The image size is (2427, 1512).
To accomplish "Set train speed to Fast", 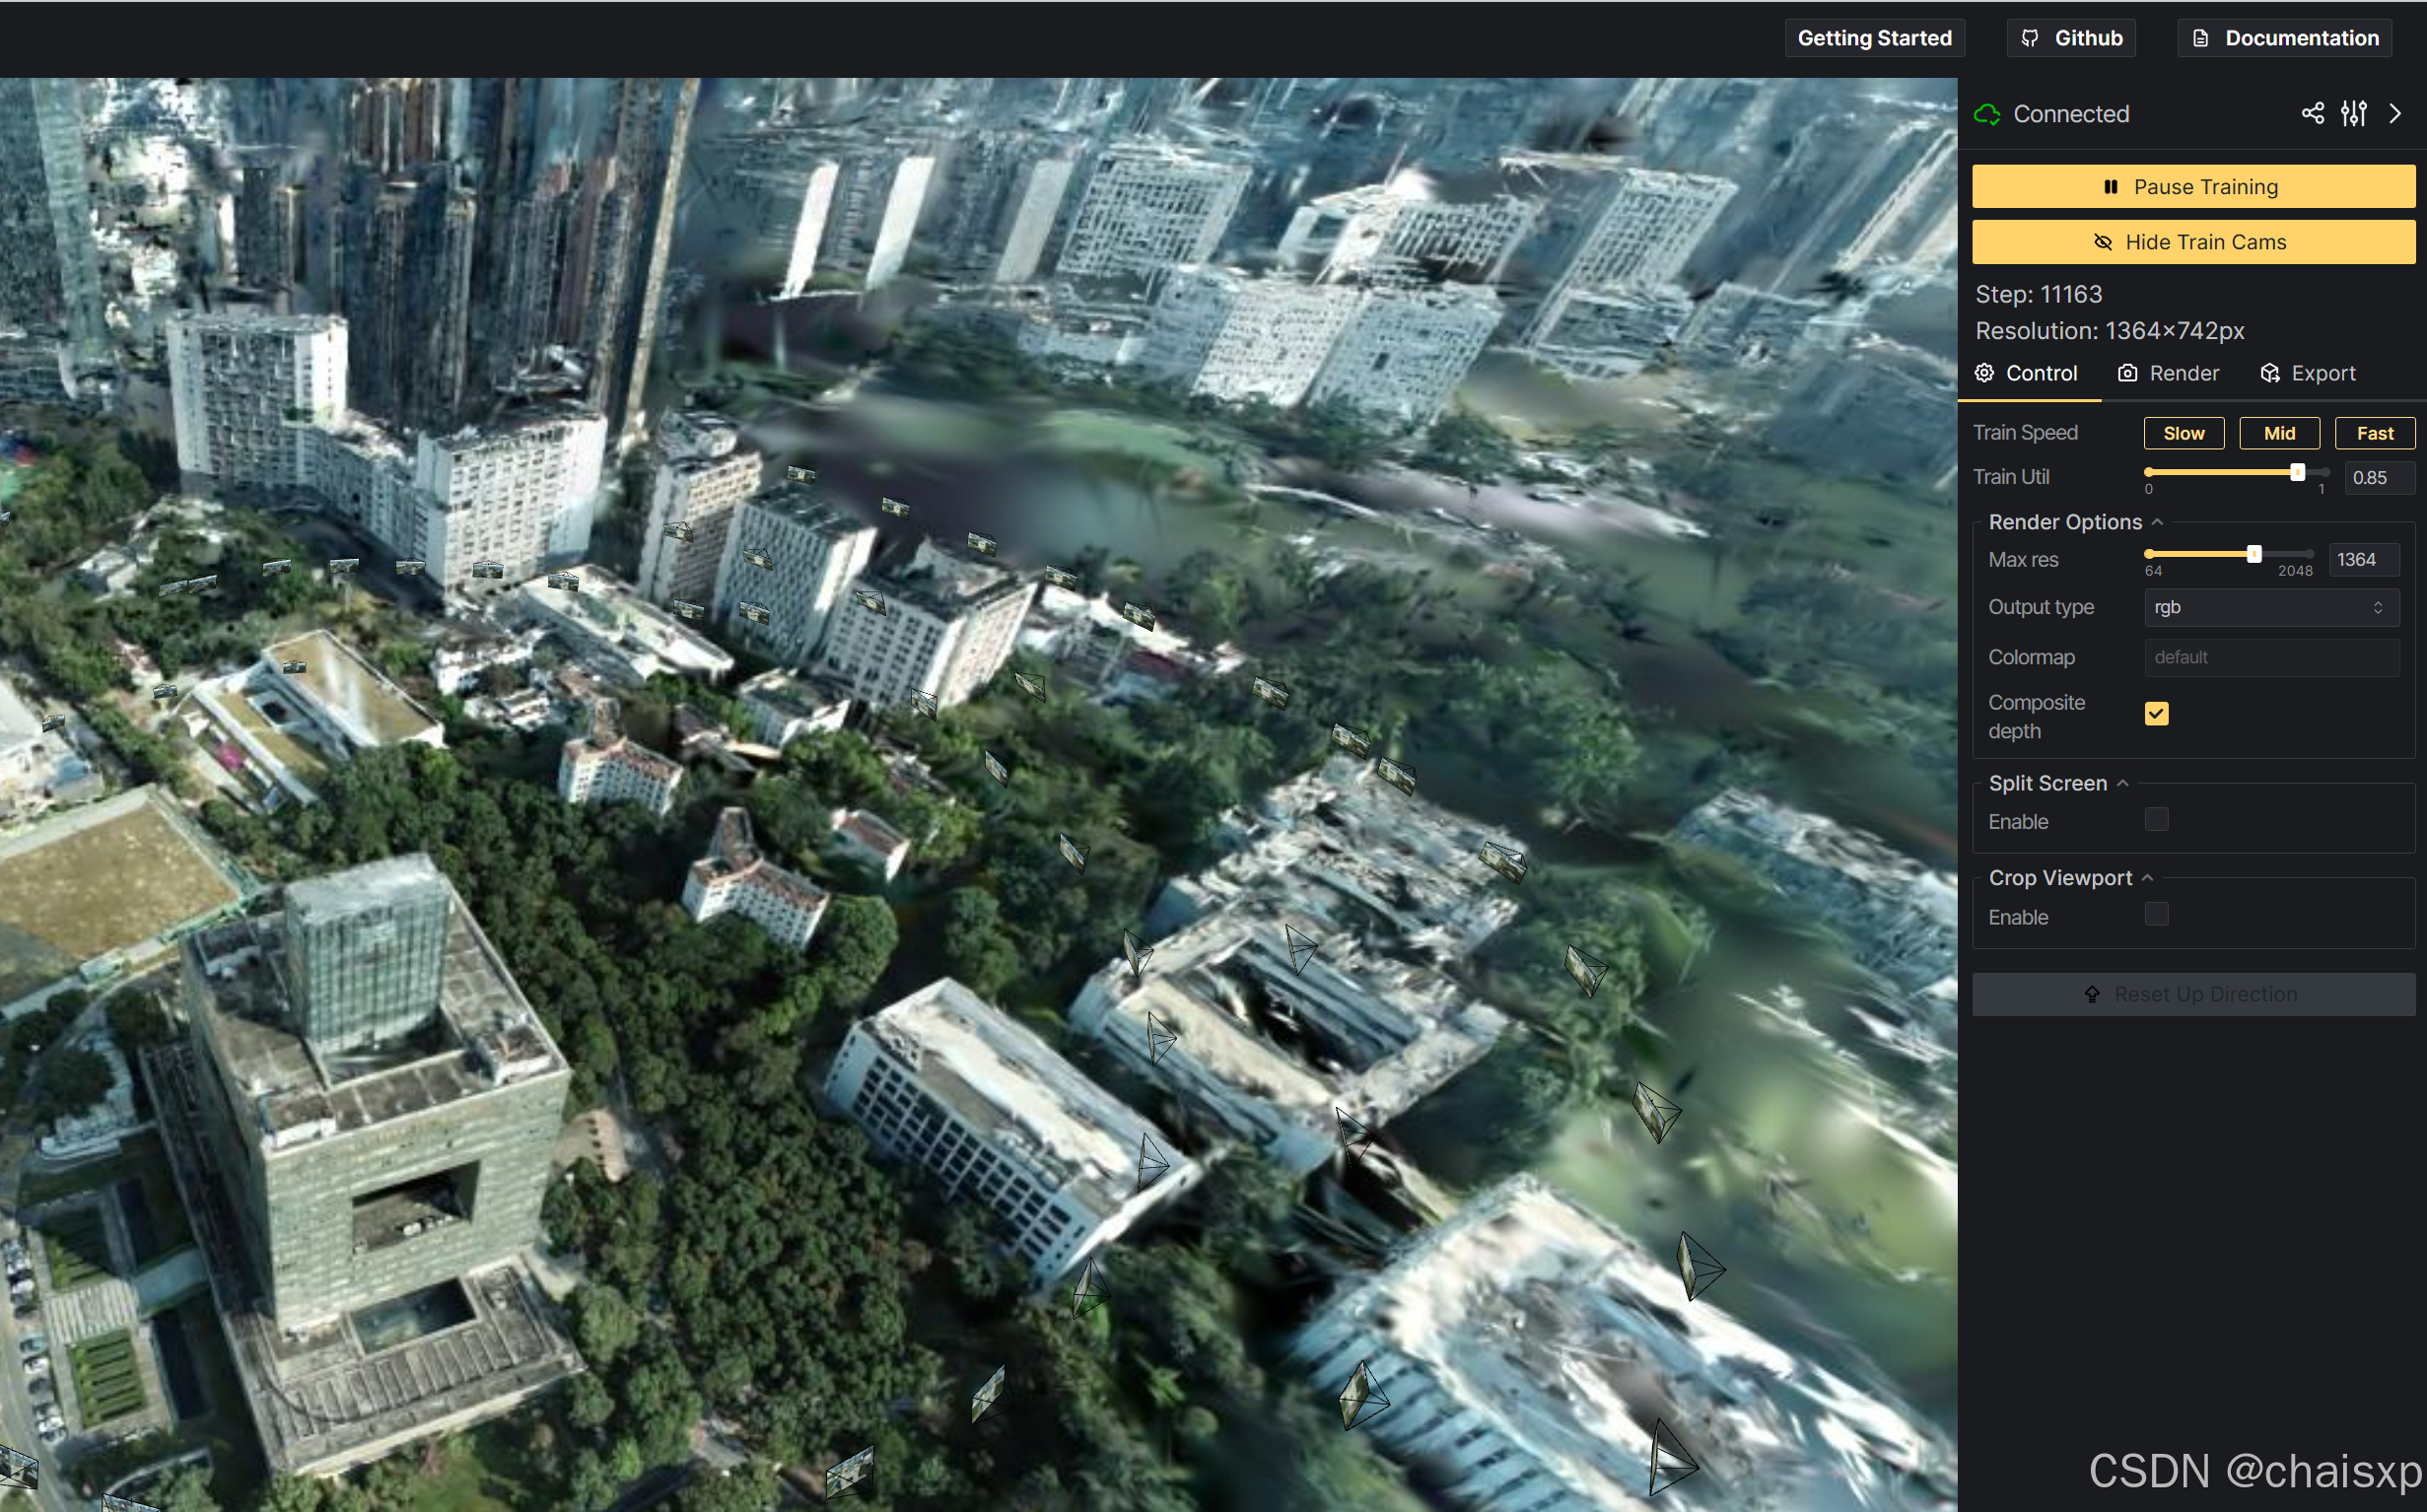I will point(2373,433).
